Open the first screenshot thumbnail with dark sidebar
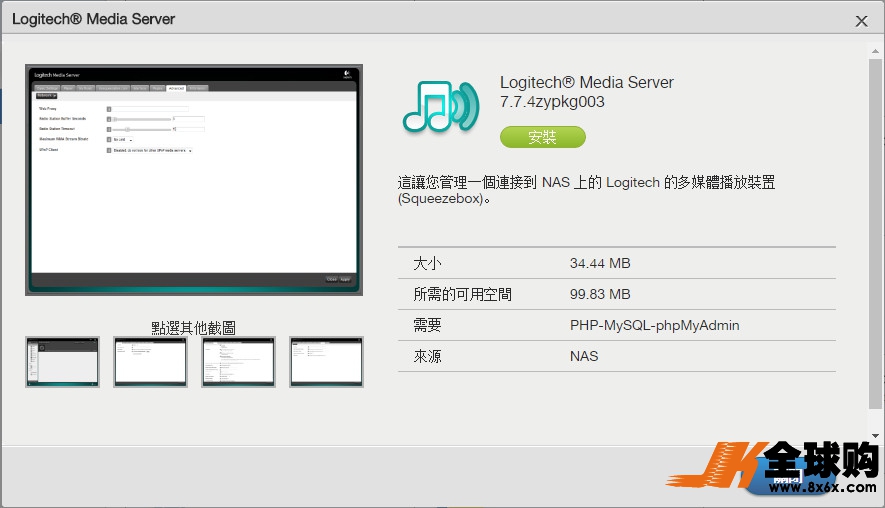This screenshot has width=885, height=508. pos(62,362)
